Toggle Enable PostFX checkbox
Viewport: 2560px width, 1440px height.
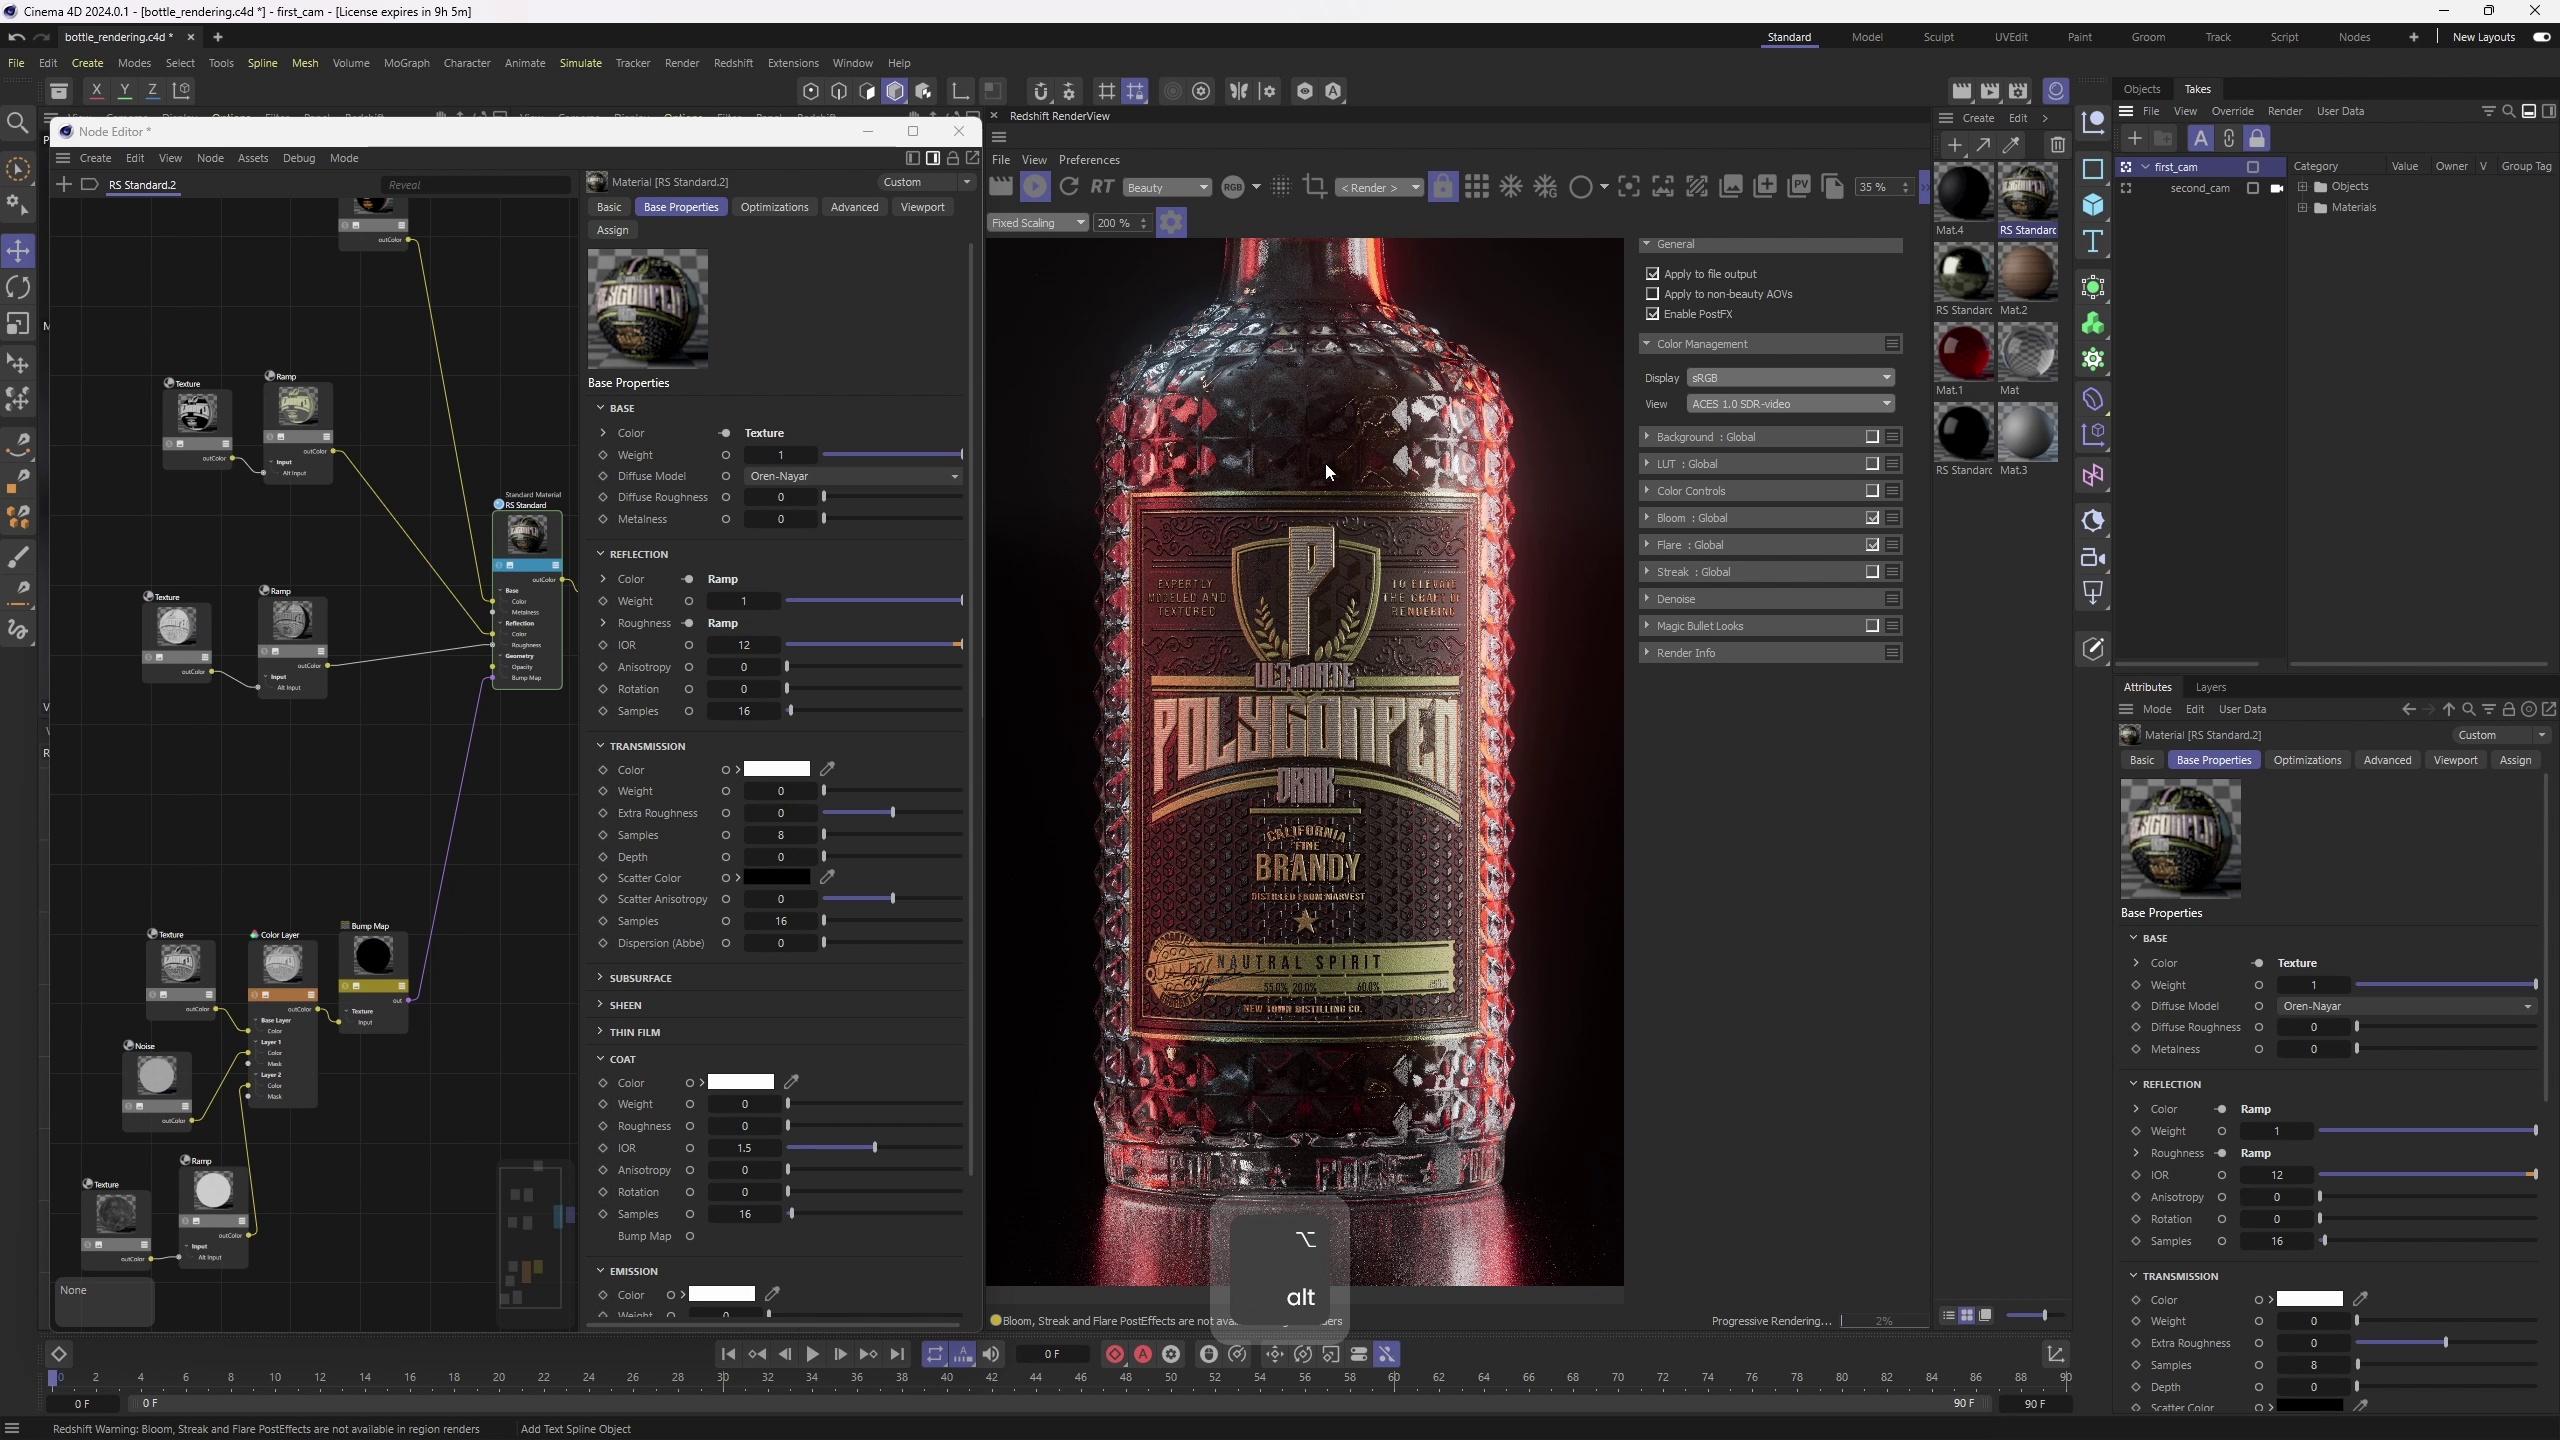[x=1652, y=313]
